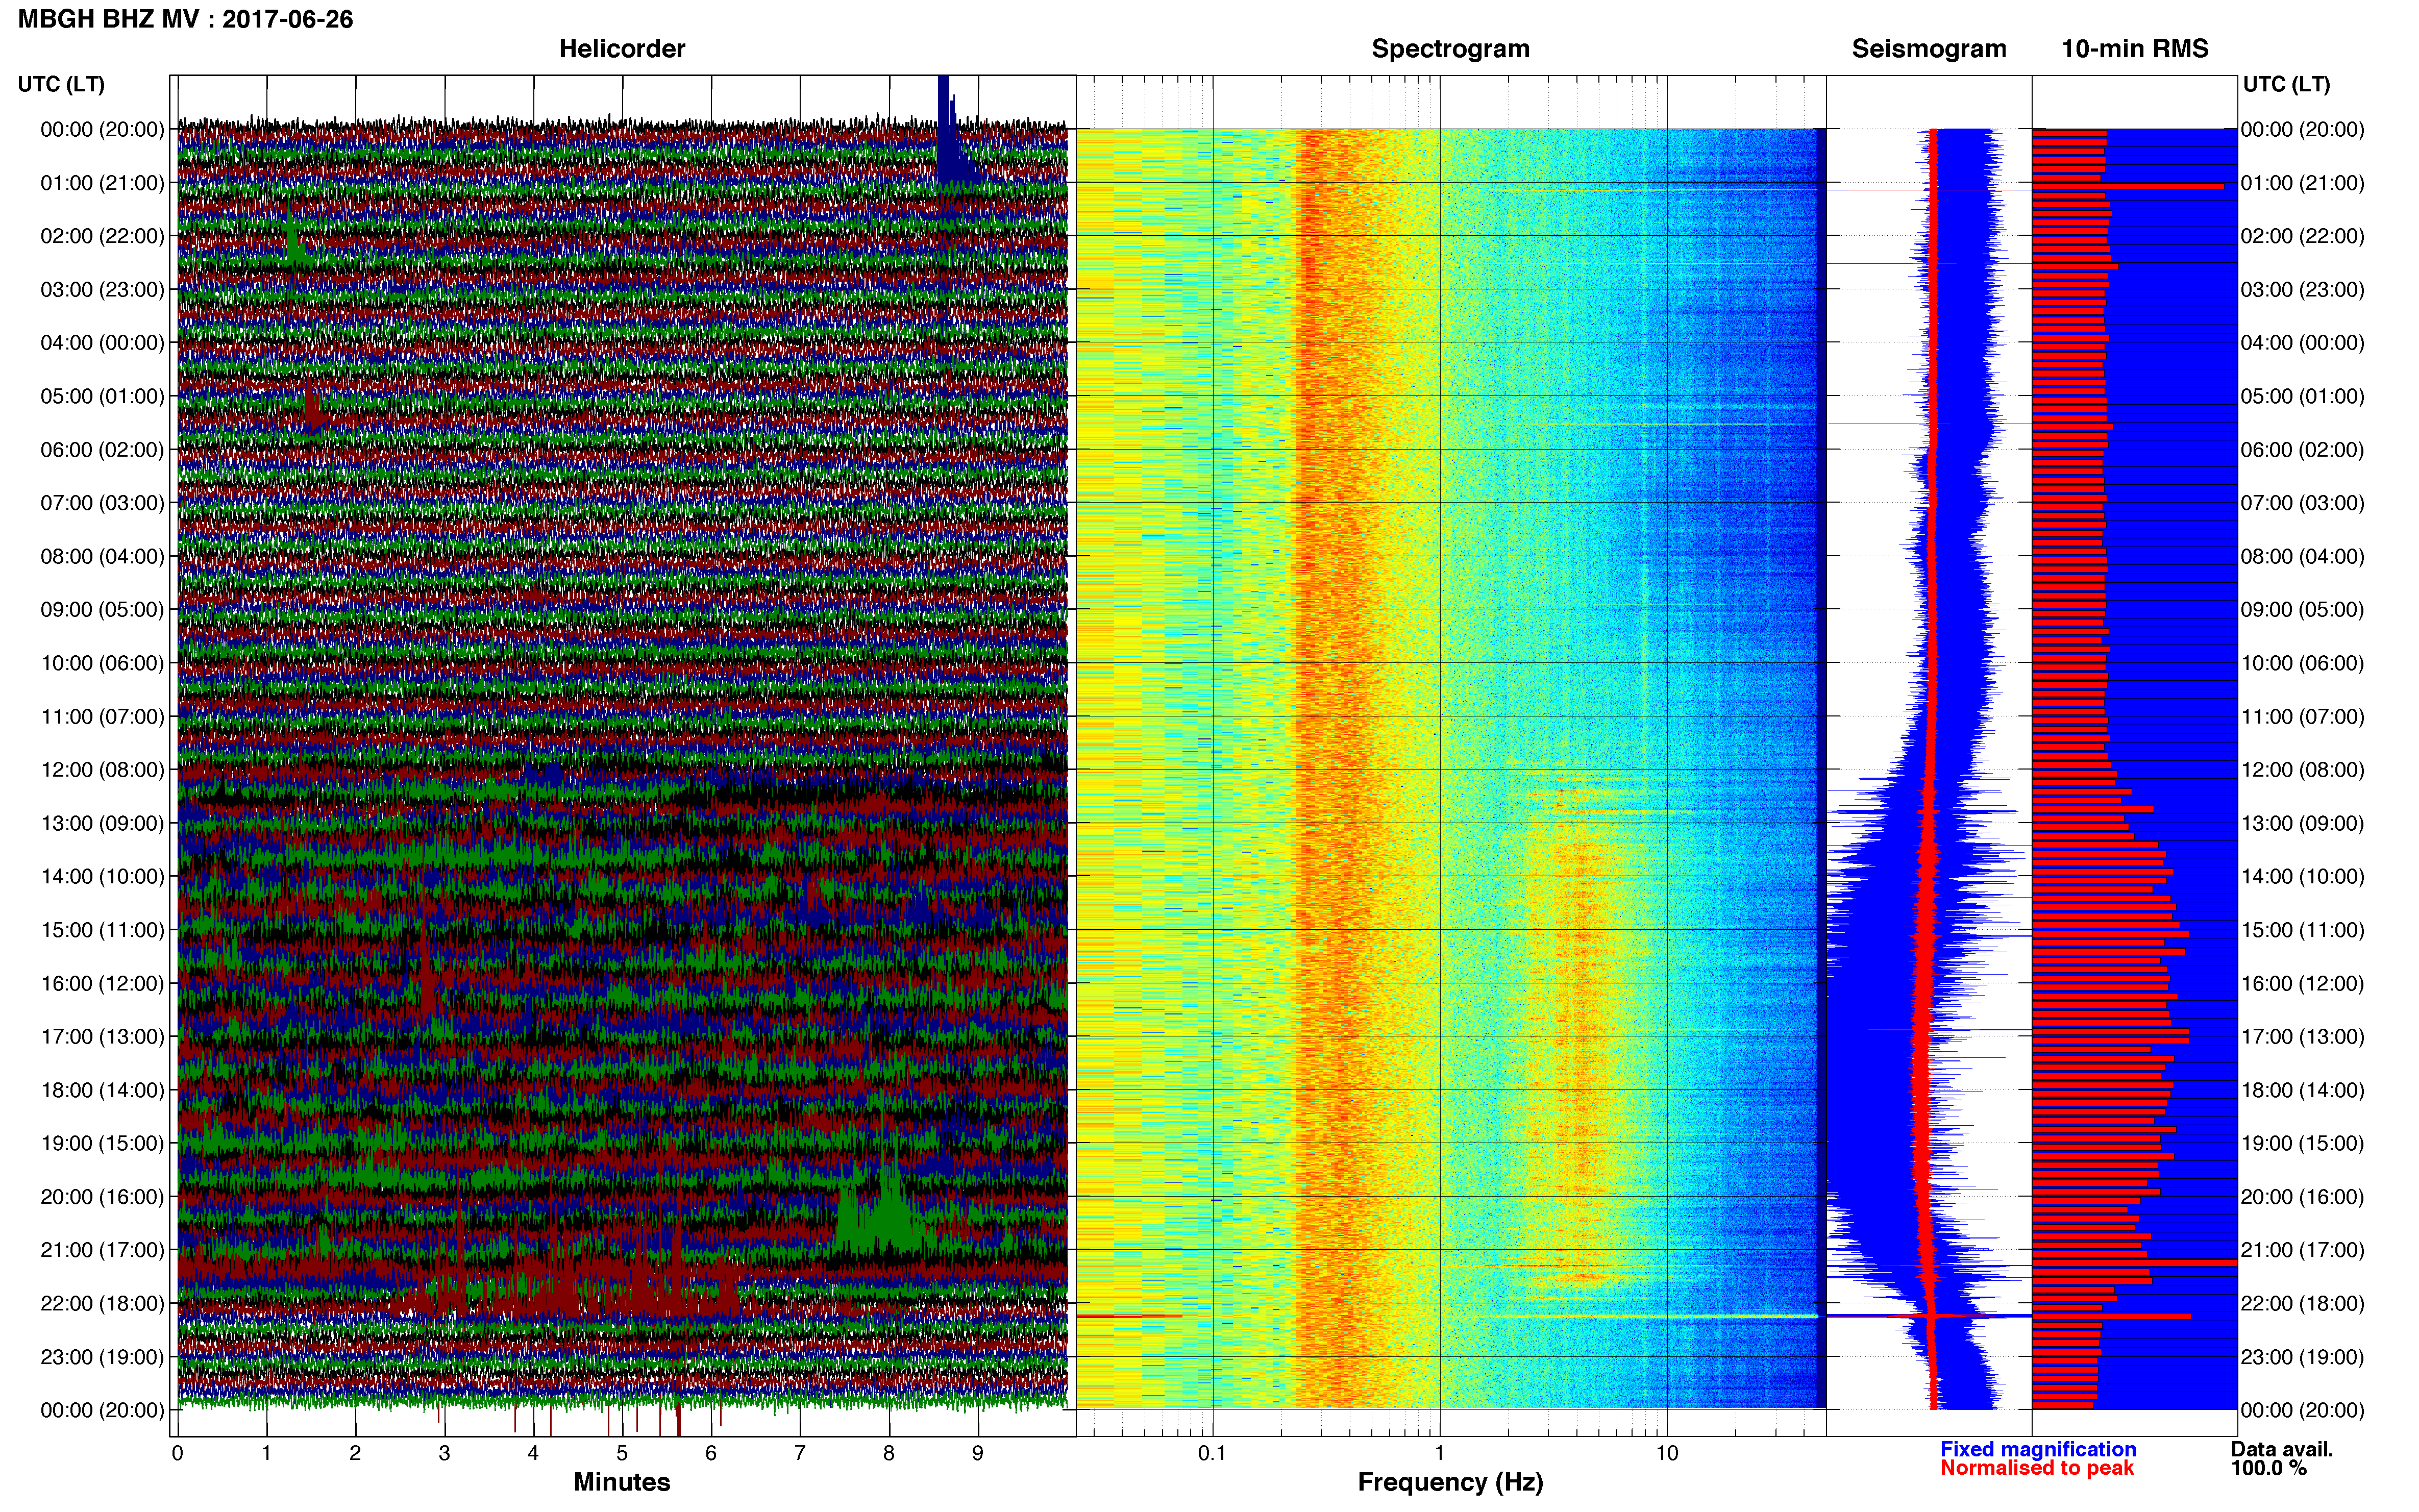This screenshot has height=1512, width=2419.
Task: Click left time label 22:00 (18:00)
Action: 102,1304
